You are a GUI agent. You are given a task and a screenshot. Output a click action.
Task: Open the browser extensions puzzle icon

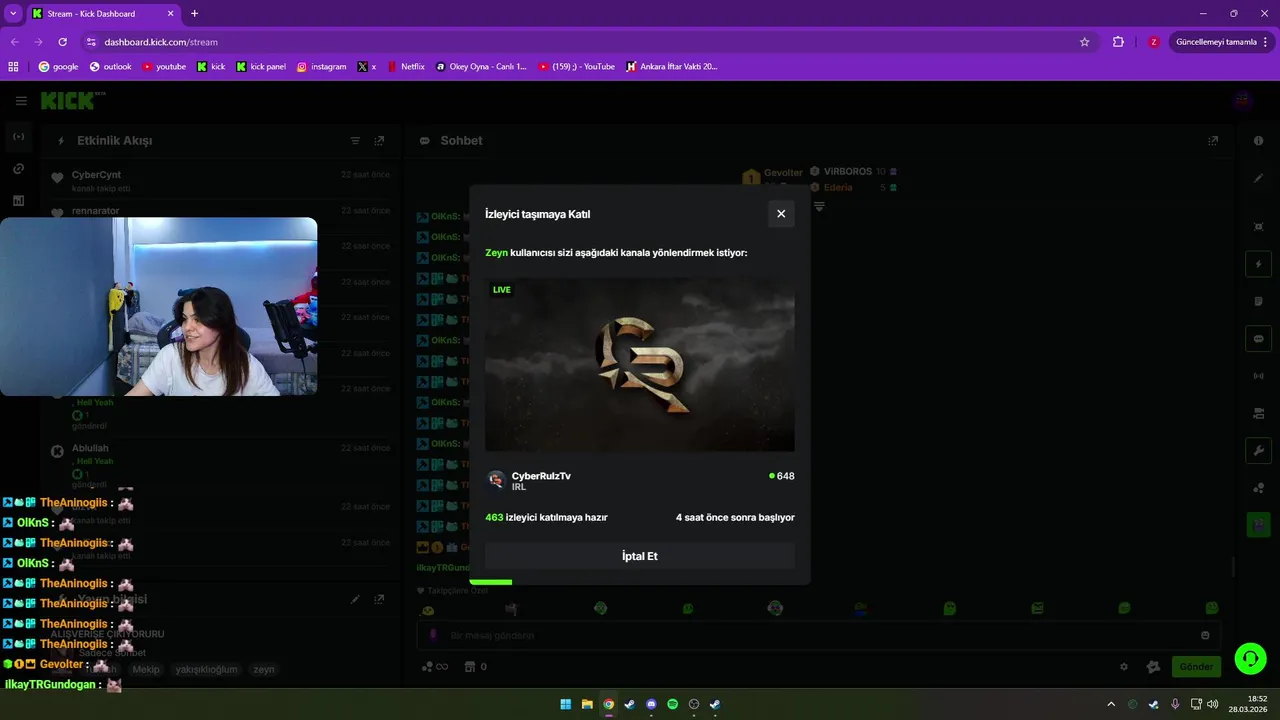(1118, 42)
